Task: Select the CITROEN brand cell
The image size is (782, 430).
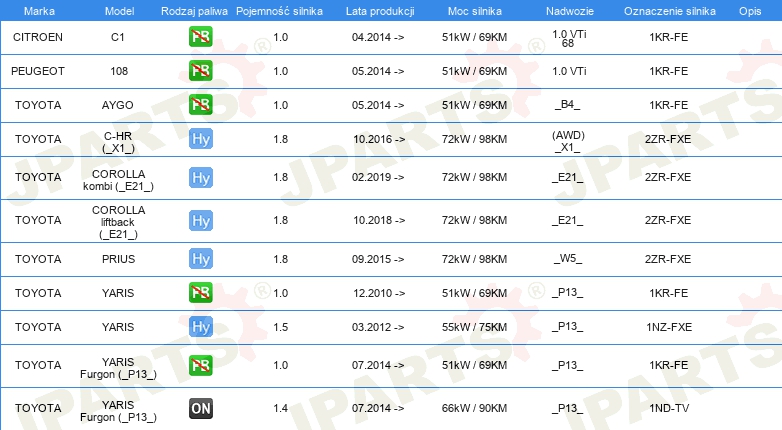Action: (38, 37)
